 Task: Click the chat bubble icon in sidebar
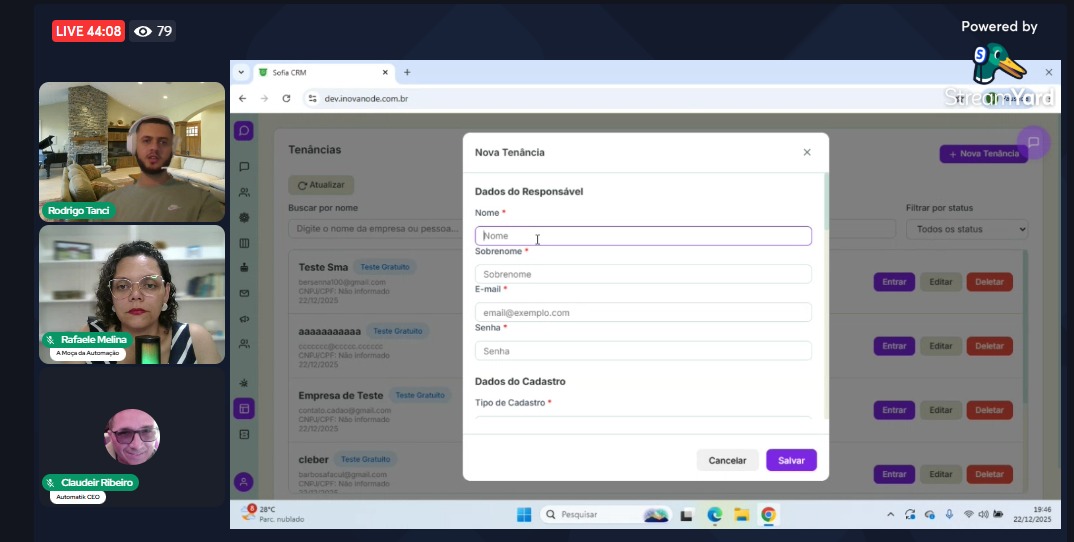(x=244, y=167)
